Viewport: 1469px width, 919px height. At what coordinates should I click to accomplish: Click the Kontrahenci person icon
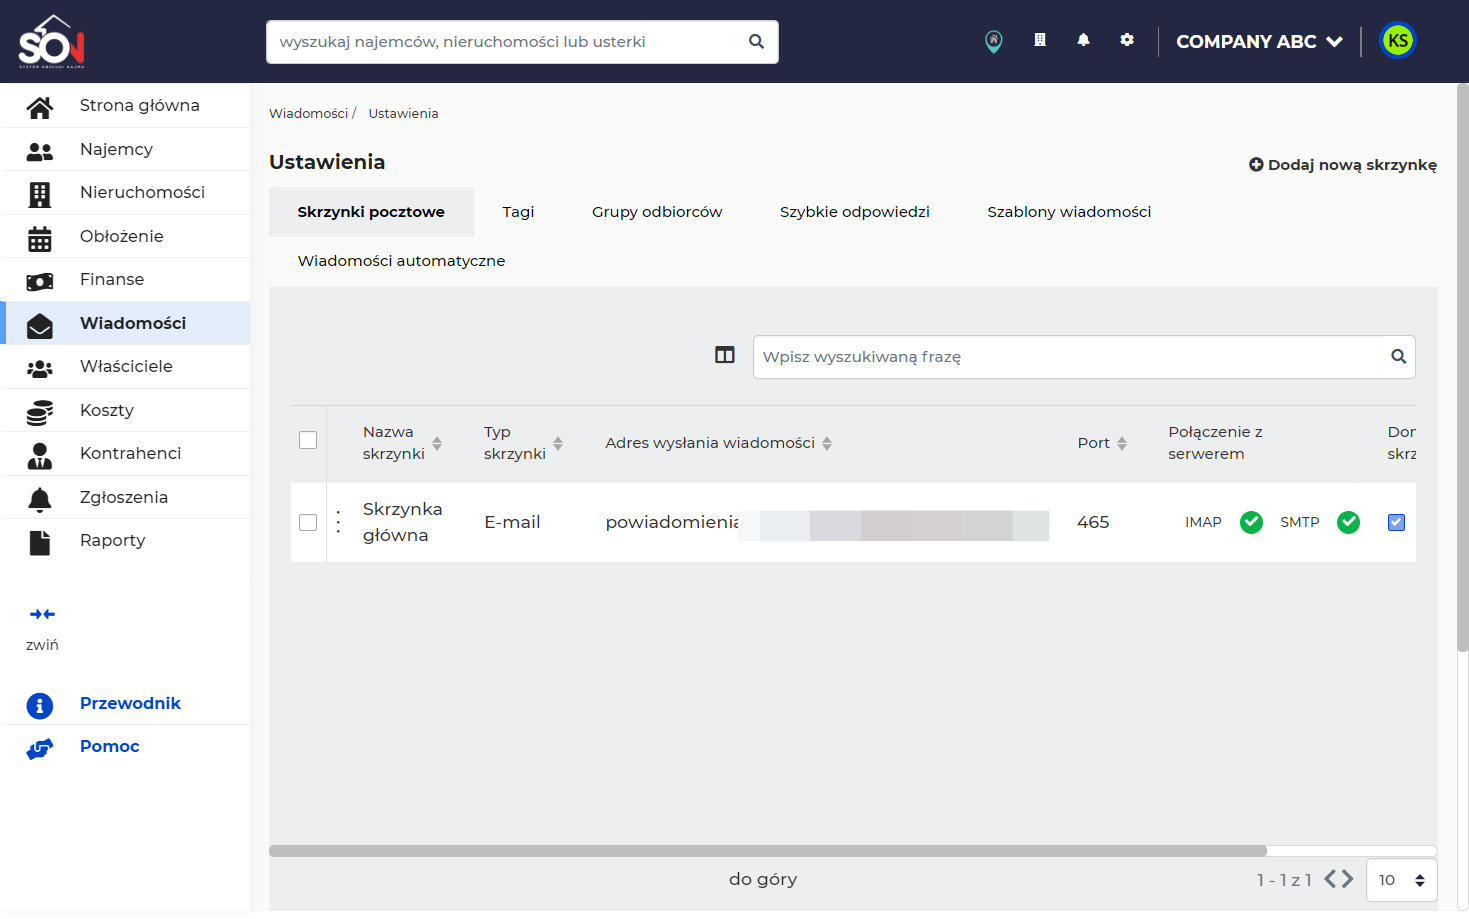click(40, 455)
